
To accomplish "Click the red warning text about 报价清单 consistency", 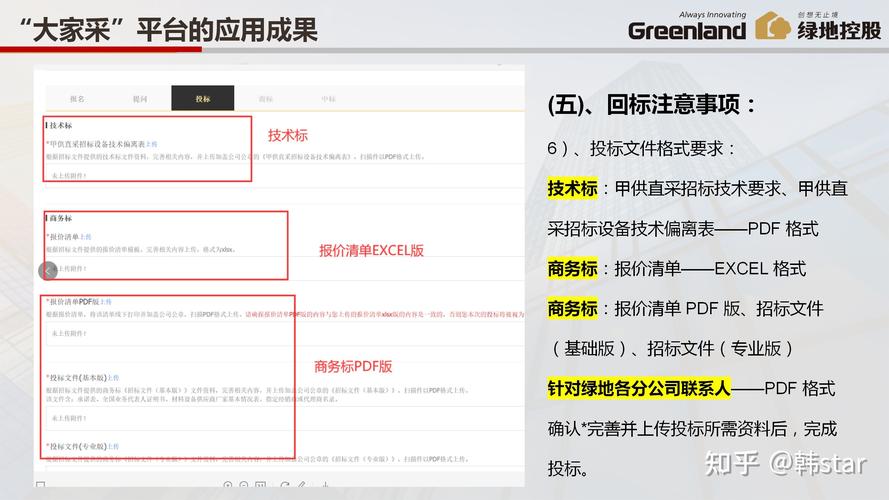I will [x=384, y=314].
